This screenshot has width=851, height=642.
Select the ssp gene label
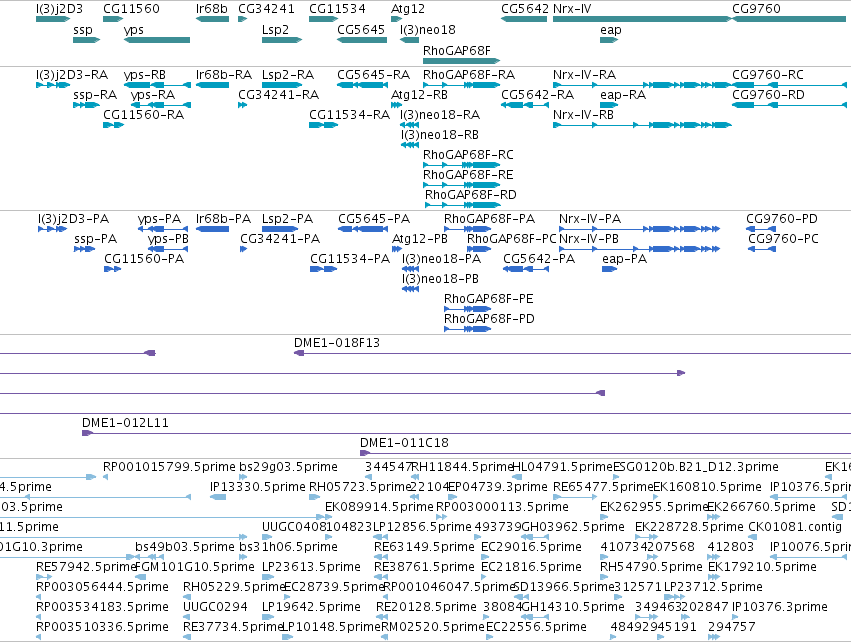click(x=83, y=30)
